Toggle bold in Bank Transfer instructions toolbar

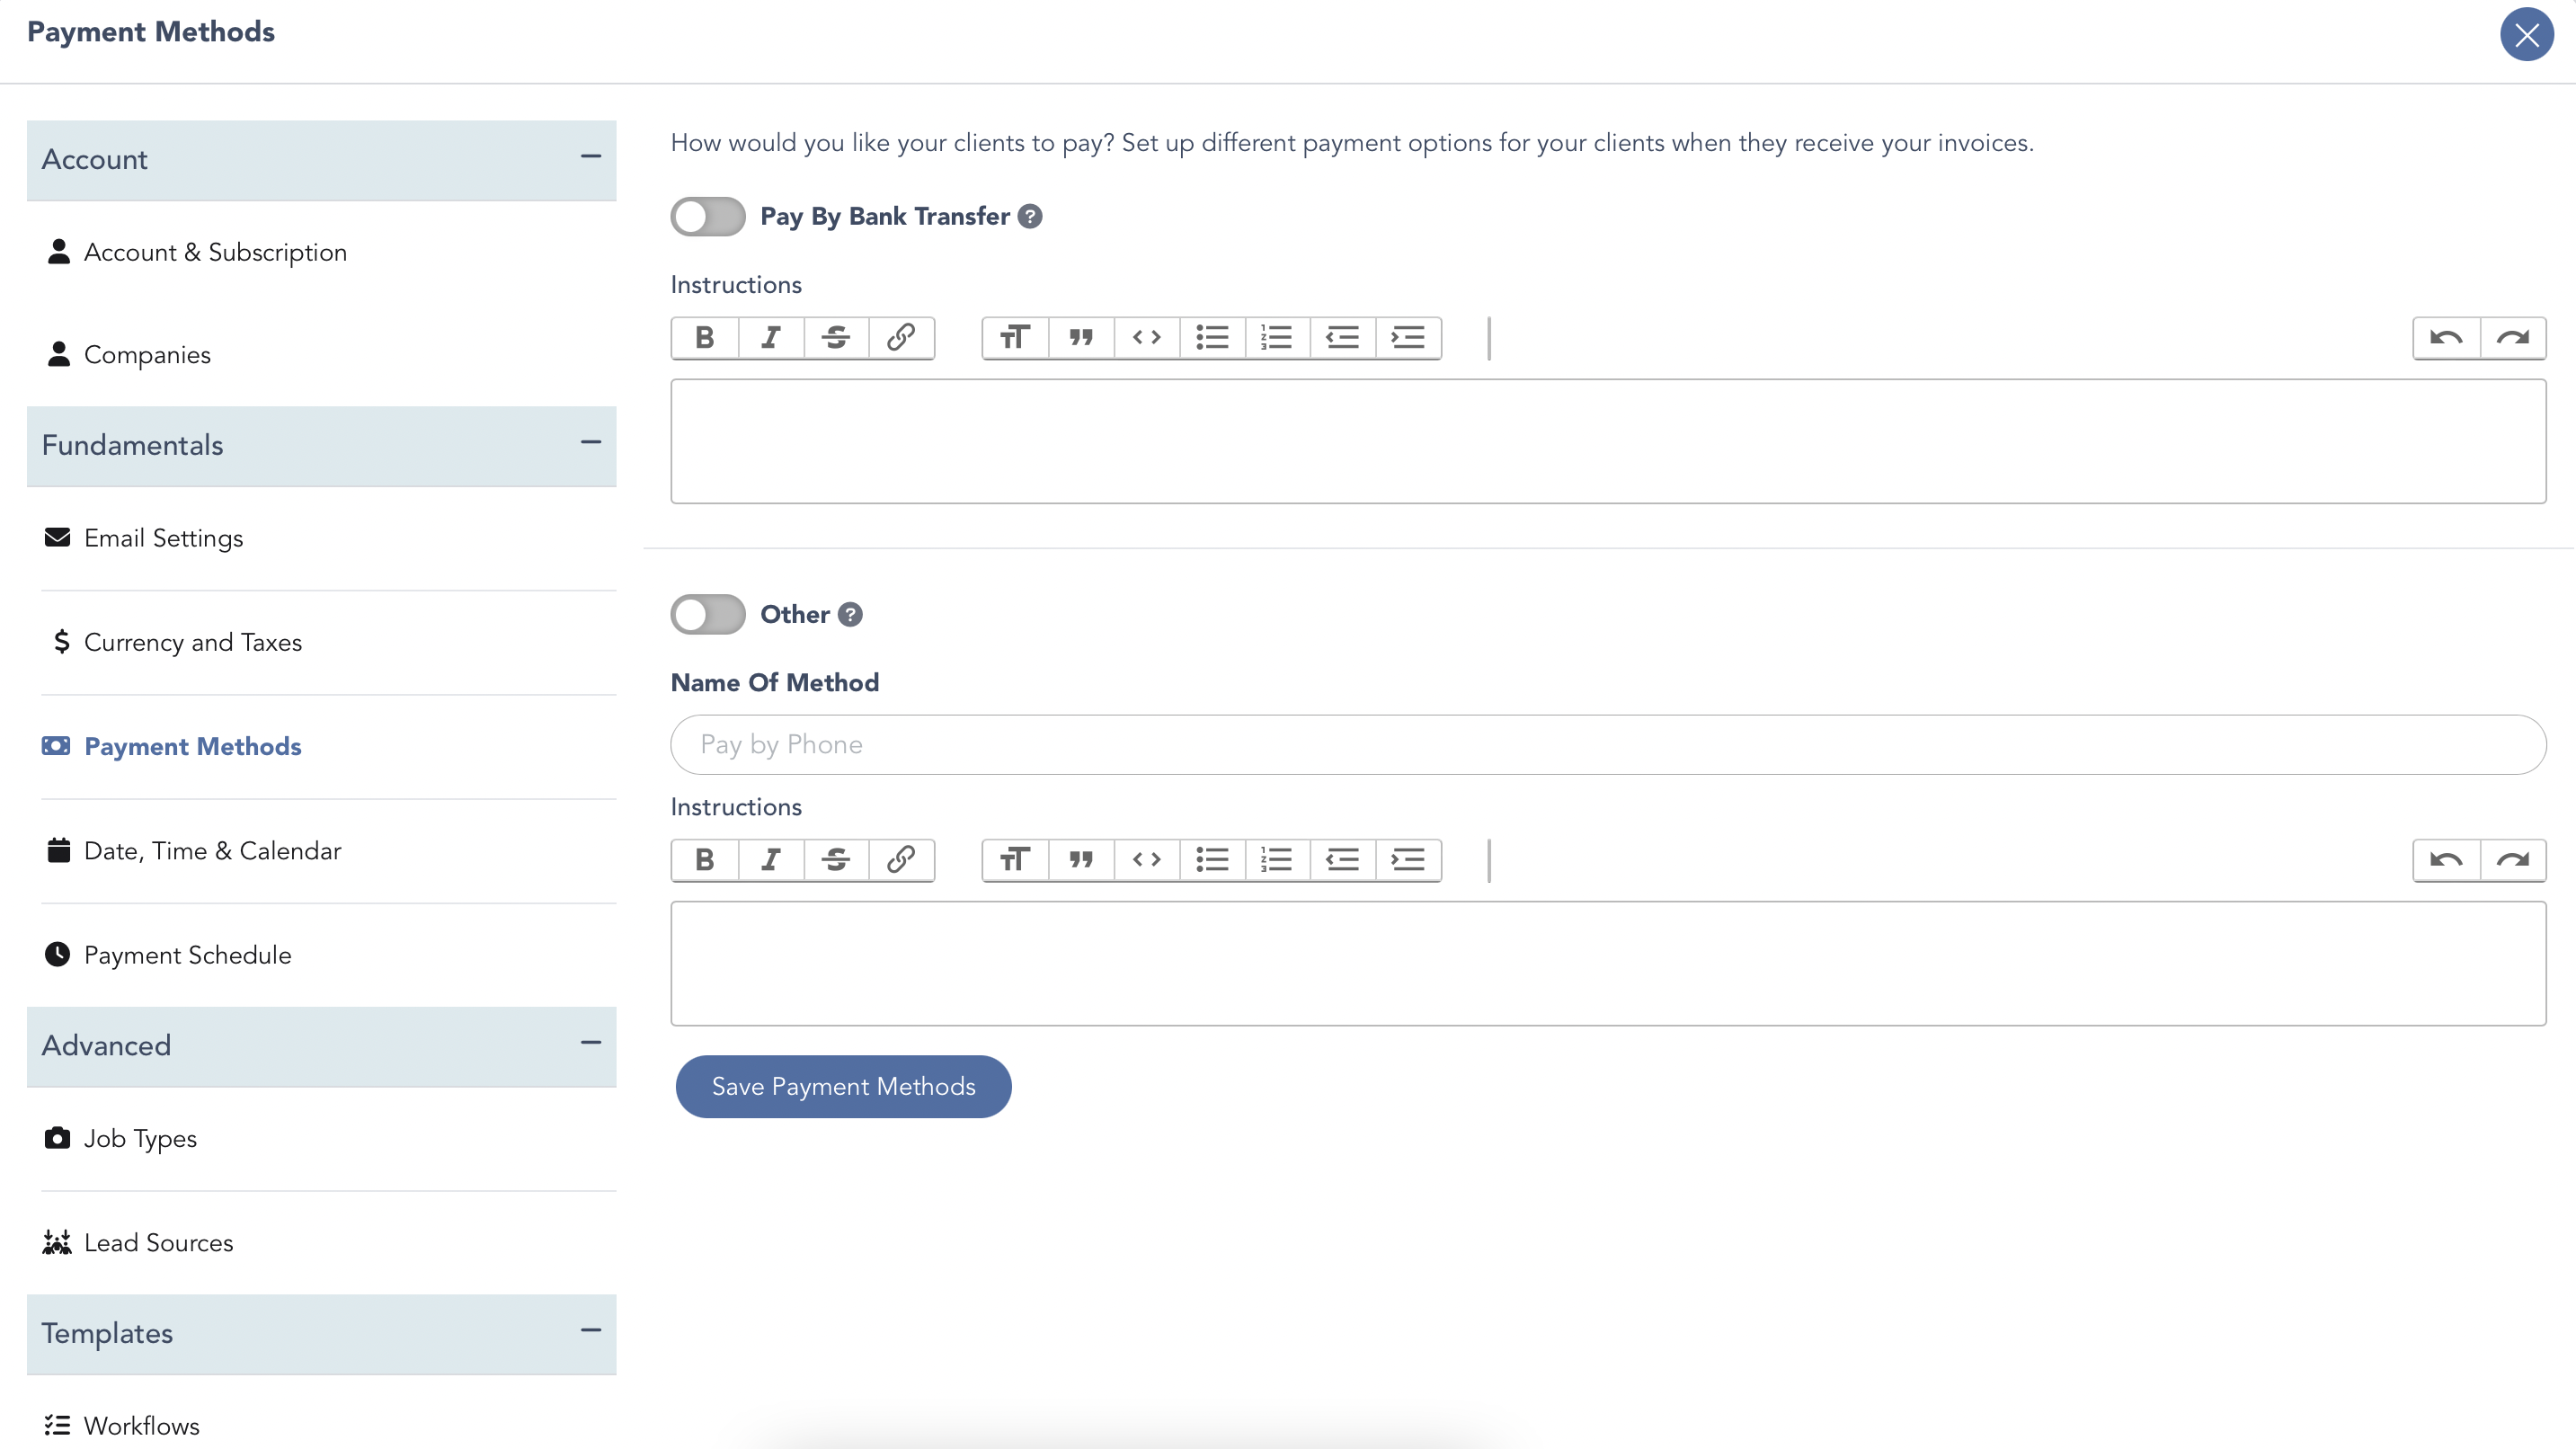[x=705, y=338]
